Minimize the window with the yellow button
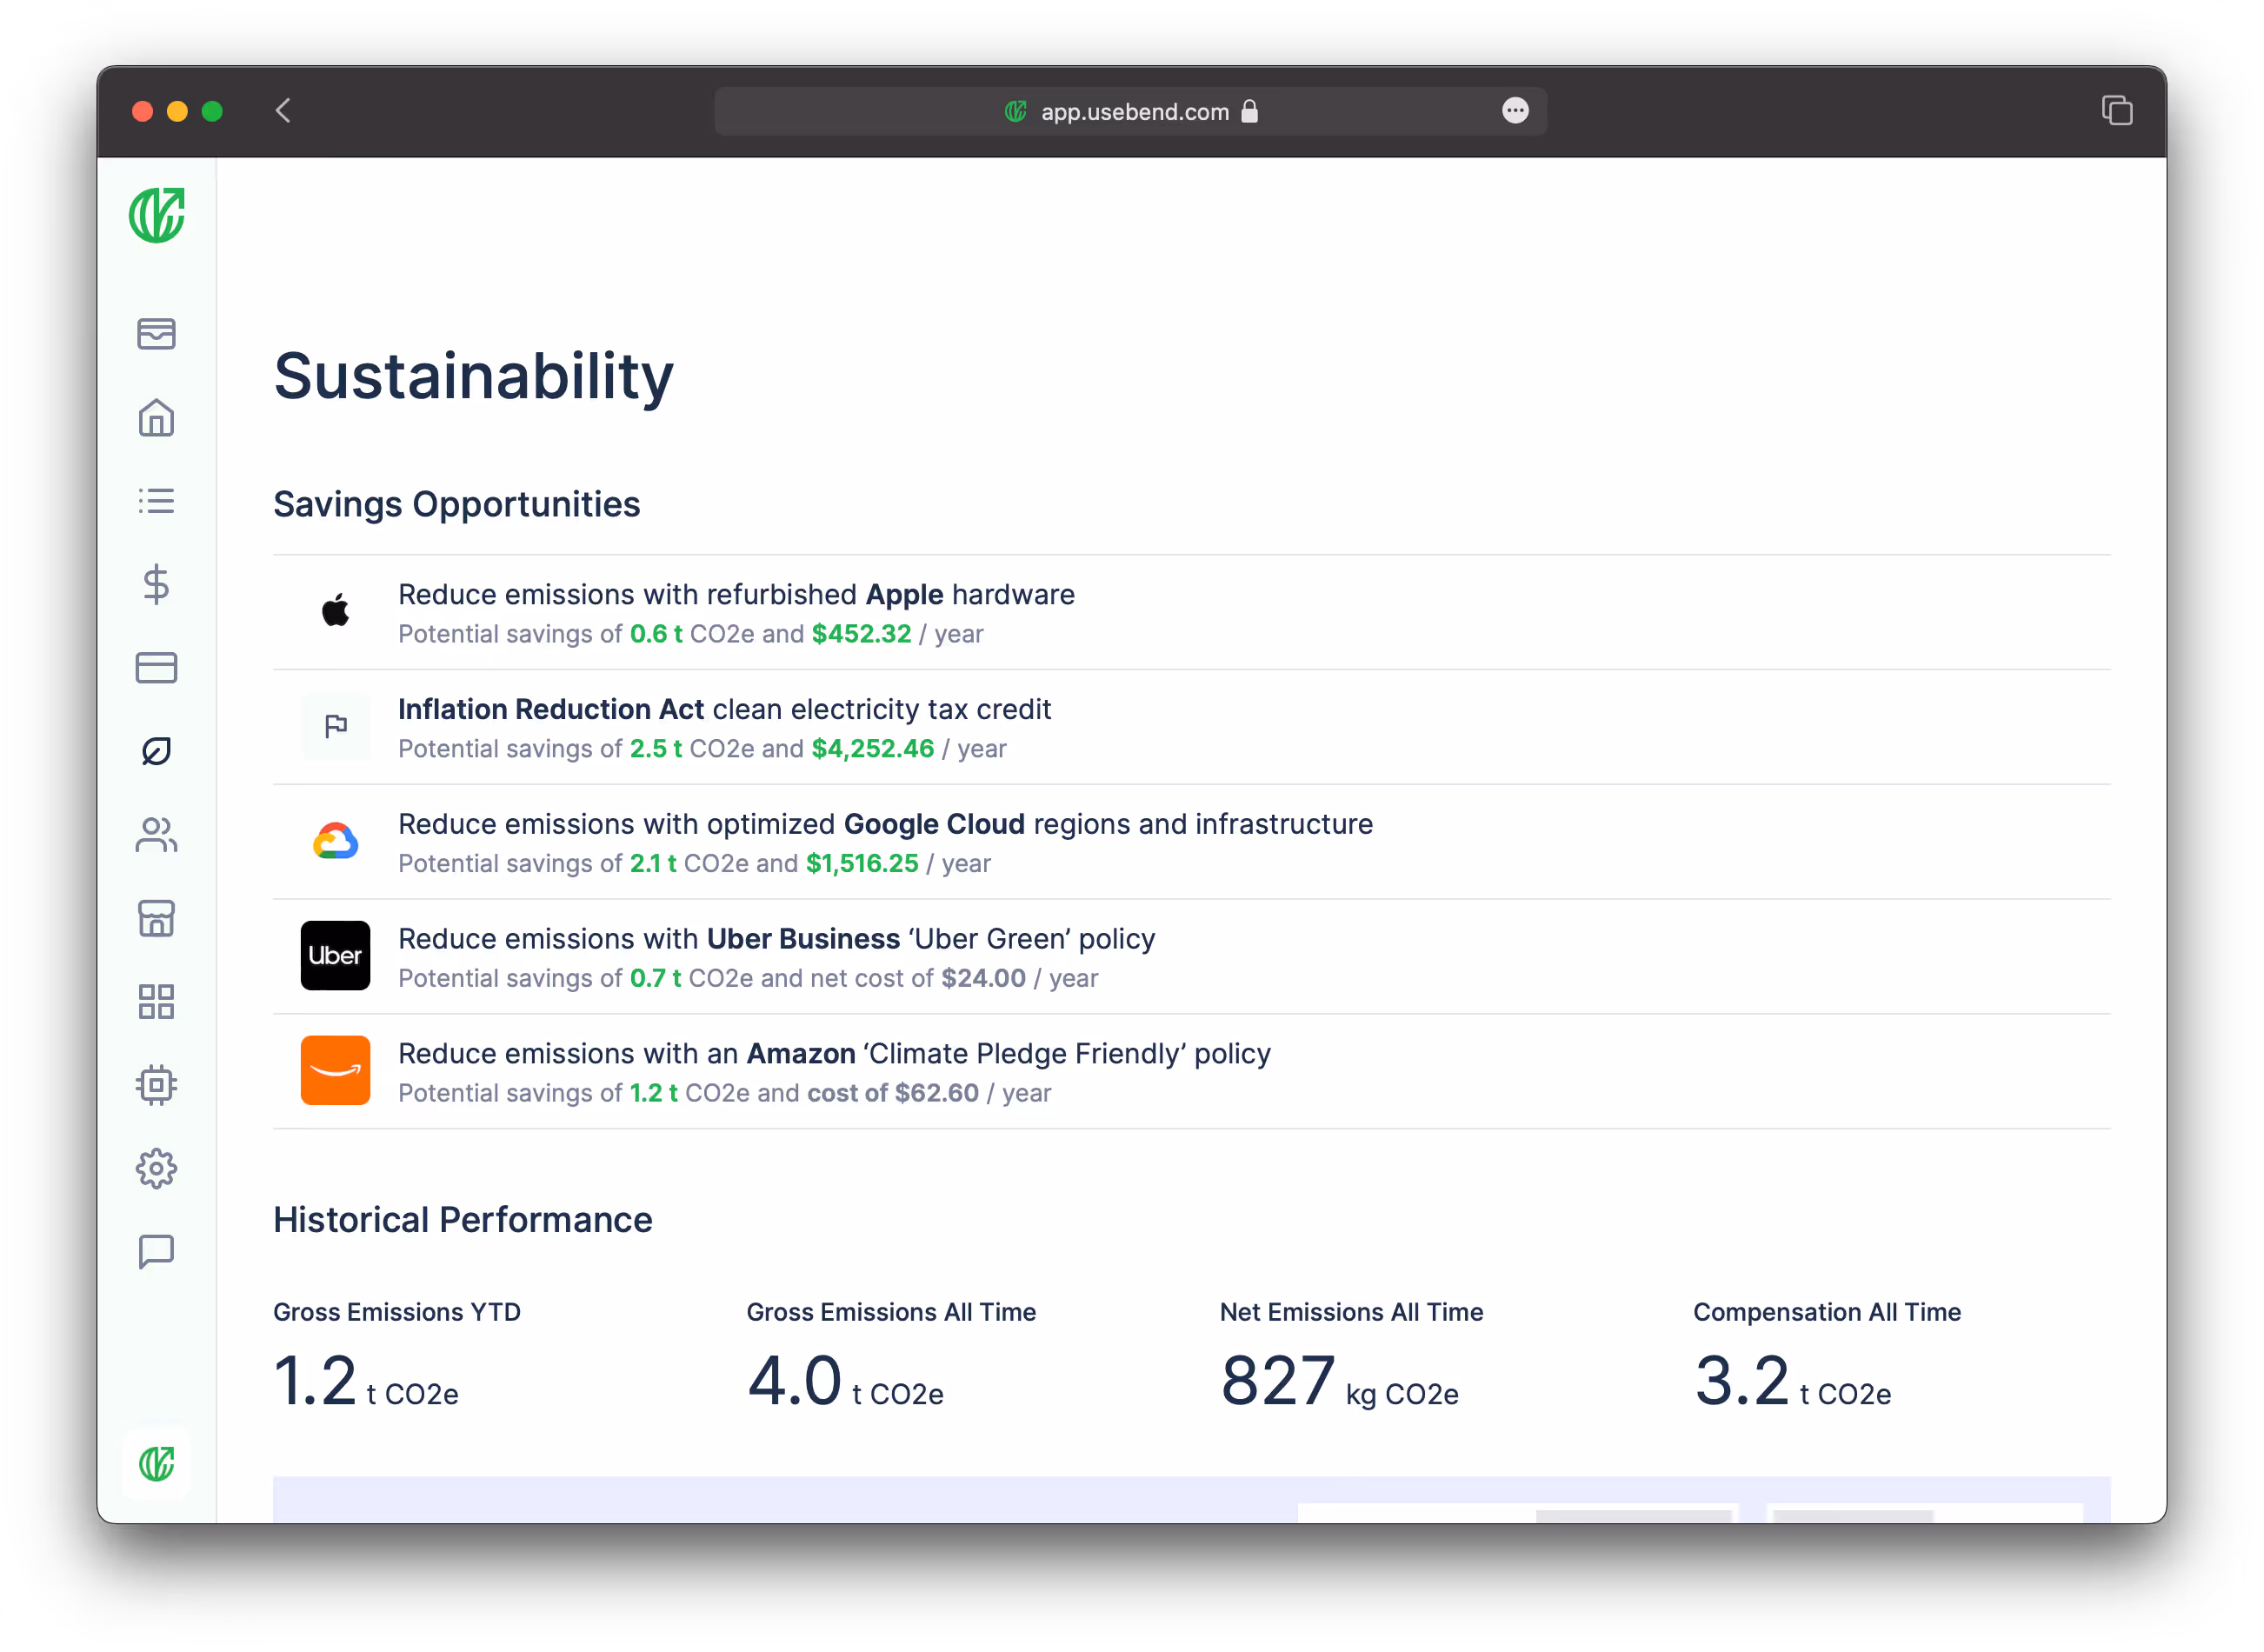2264x1652 pixels. [177, 111]
